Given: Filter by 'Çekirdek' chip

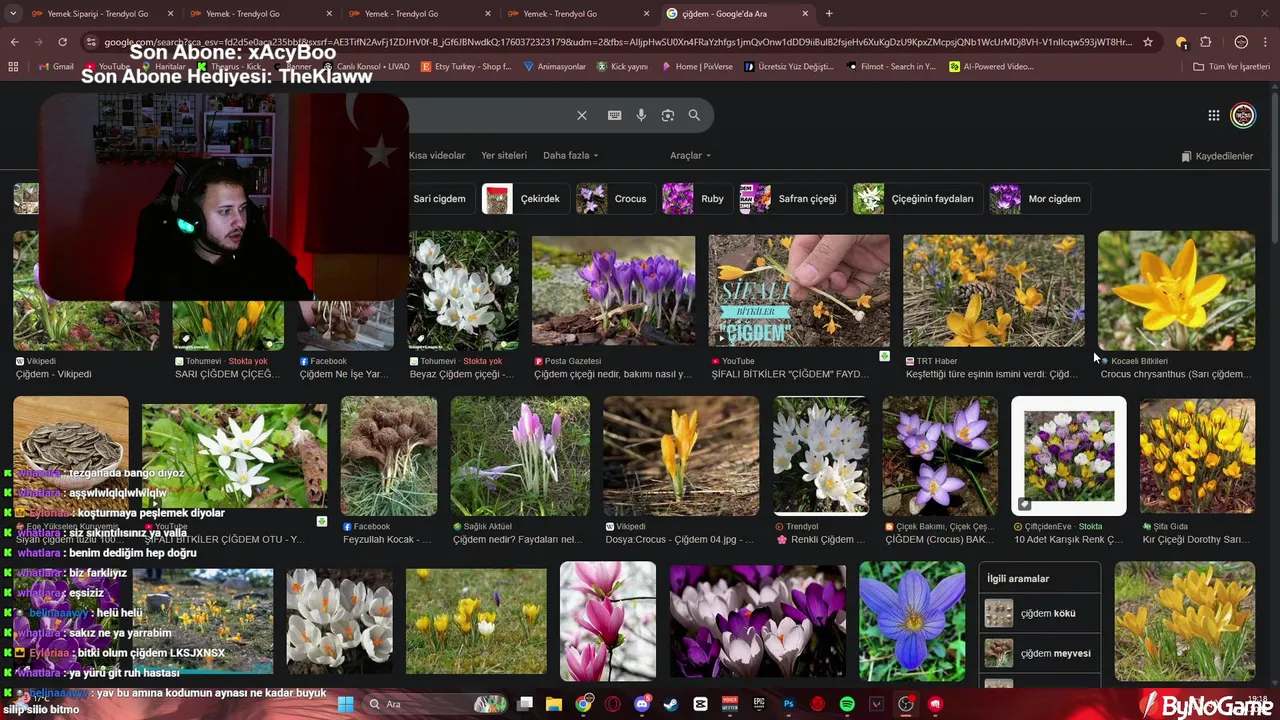Looking at the screenshot, I should tap(524, 198).
